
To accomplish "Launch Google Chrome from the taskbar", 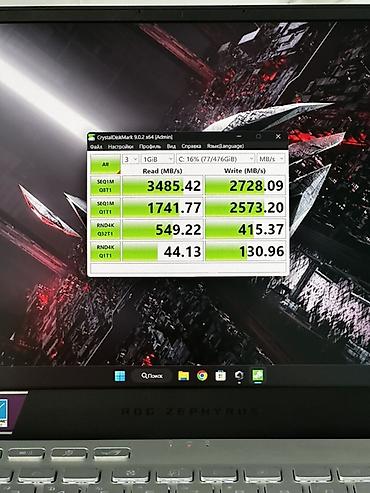I will [202, 376].
